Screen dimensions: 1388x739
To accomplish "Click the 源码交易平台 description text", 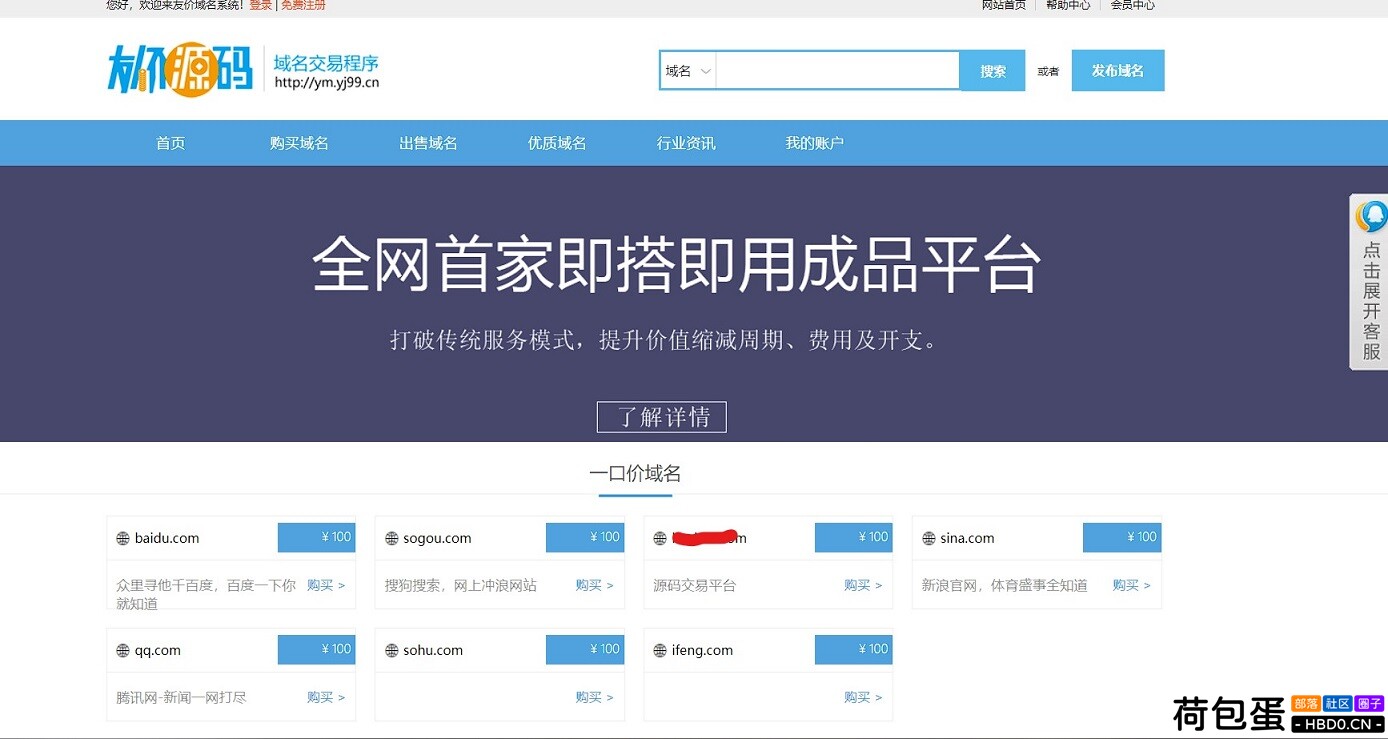I will [x=695, y=585].
